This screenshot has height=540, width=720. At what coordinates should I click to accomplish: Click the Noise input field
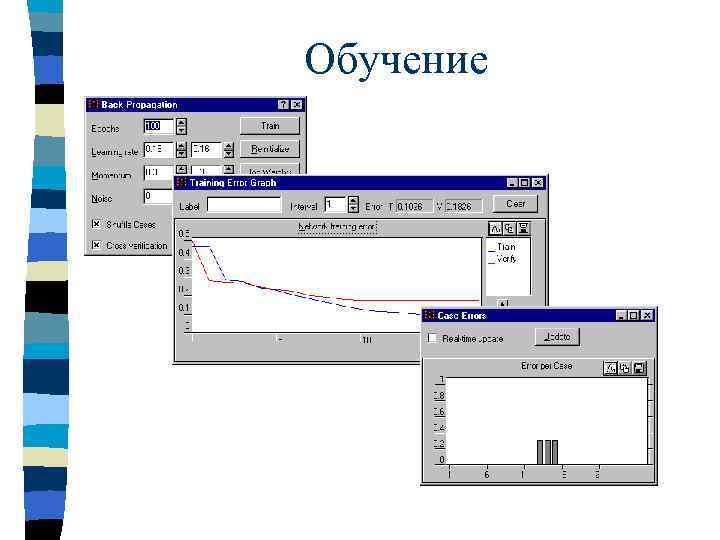pos(159,197)
